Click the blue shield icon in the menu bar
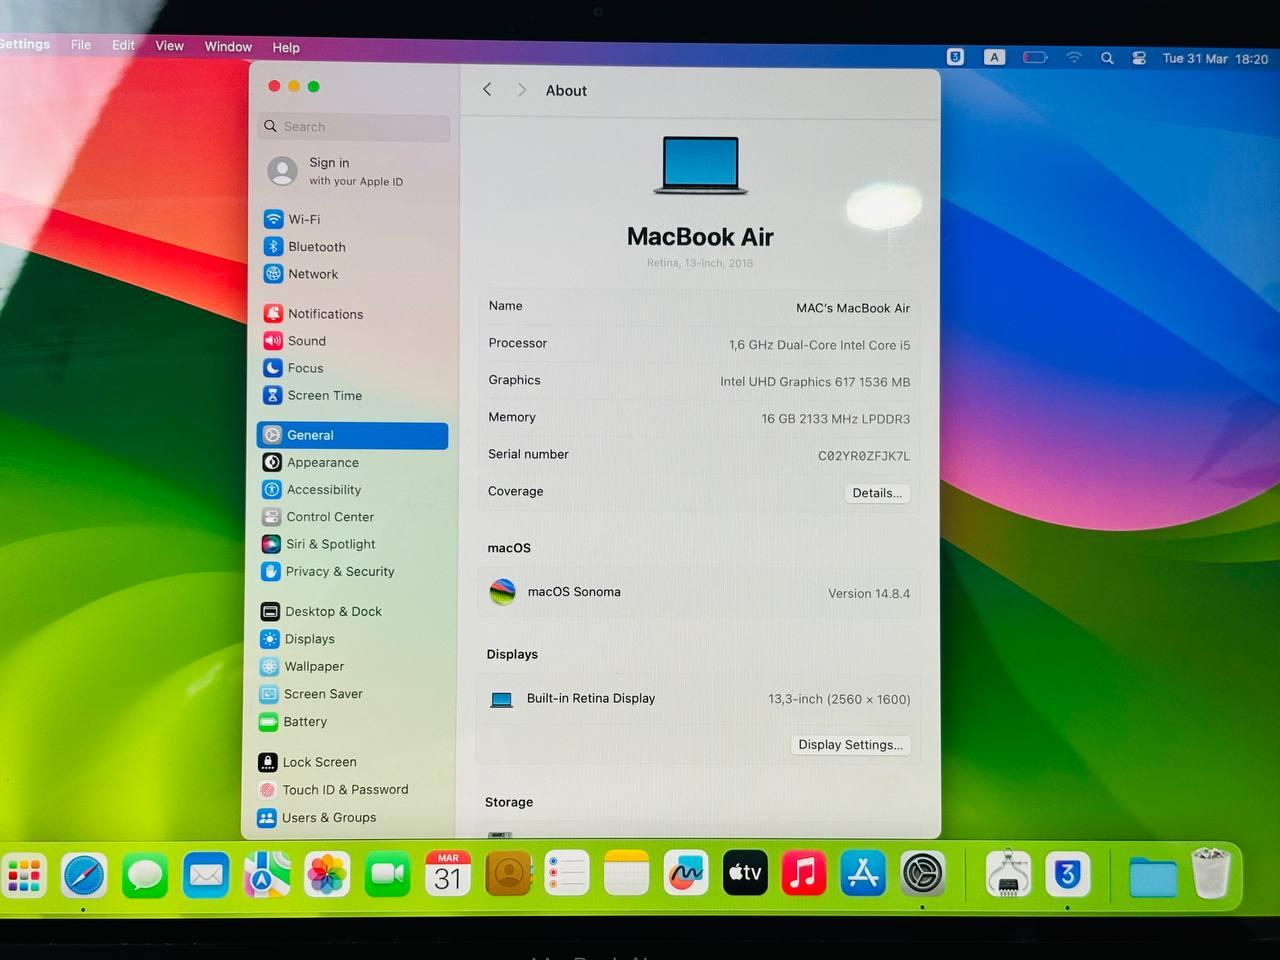 (956, 57)
